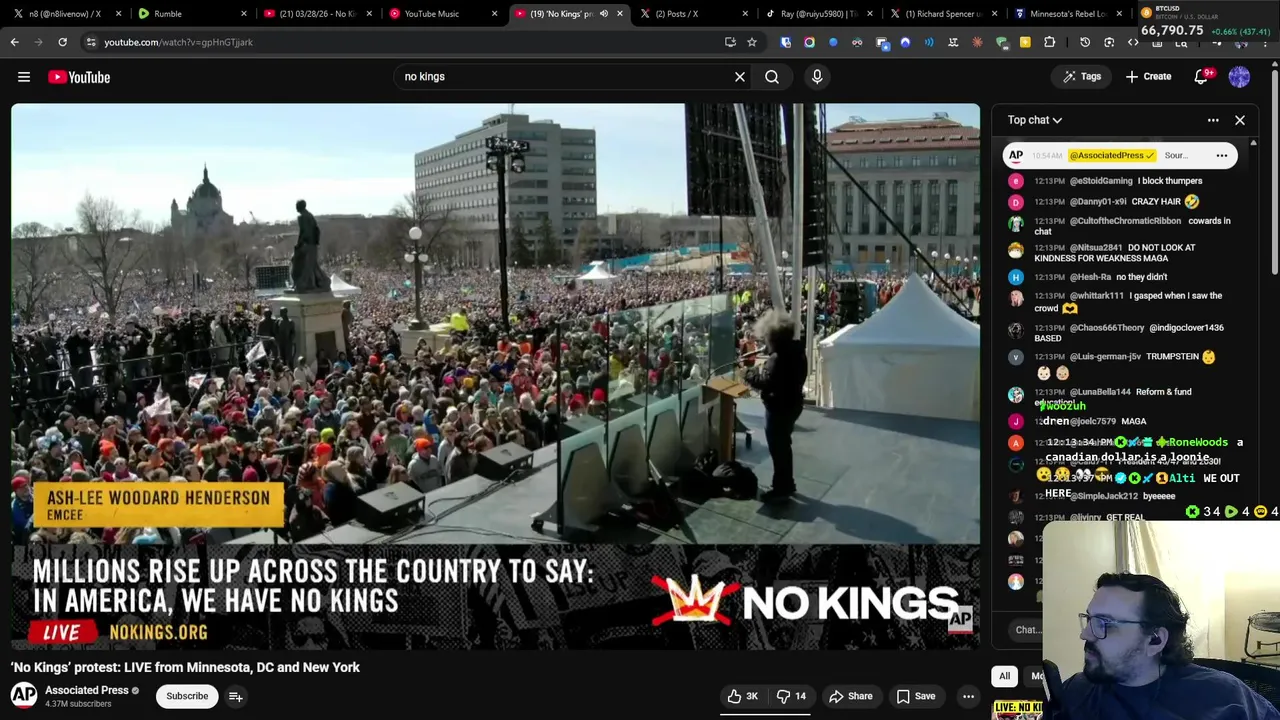The height and width of the screenshot is (720, 1280).
Task: Switch to the n8 (@n8livenow) X tab
Action: (x=65, y=14)
